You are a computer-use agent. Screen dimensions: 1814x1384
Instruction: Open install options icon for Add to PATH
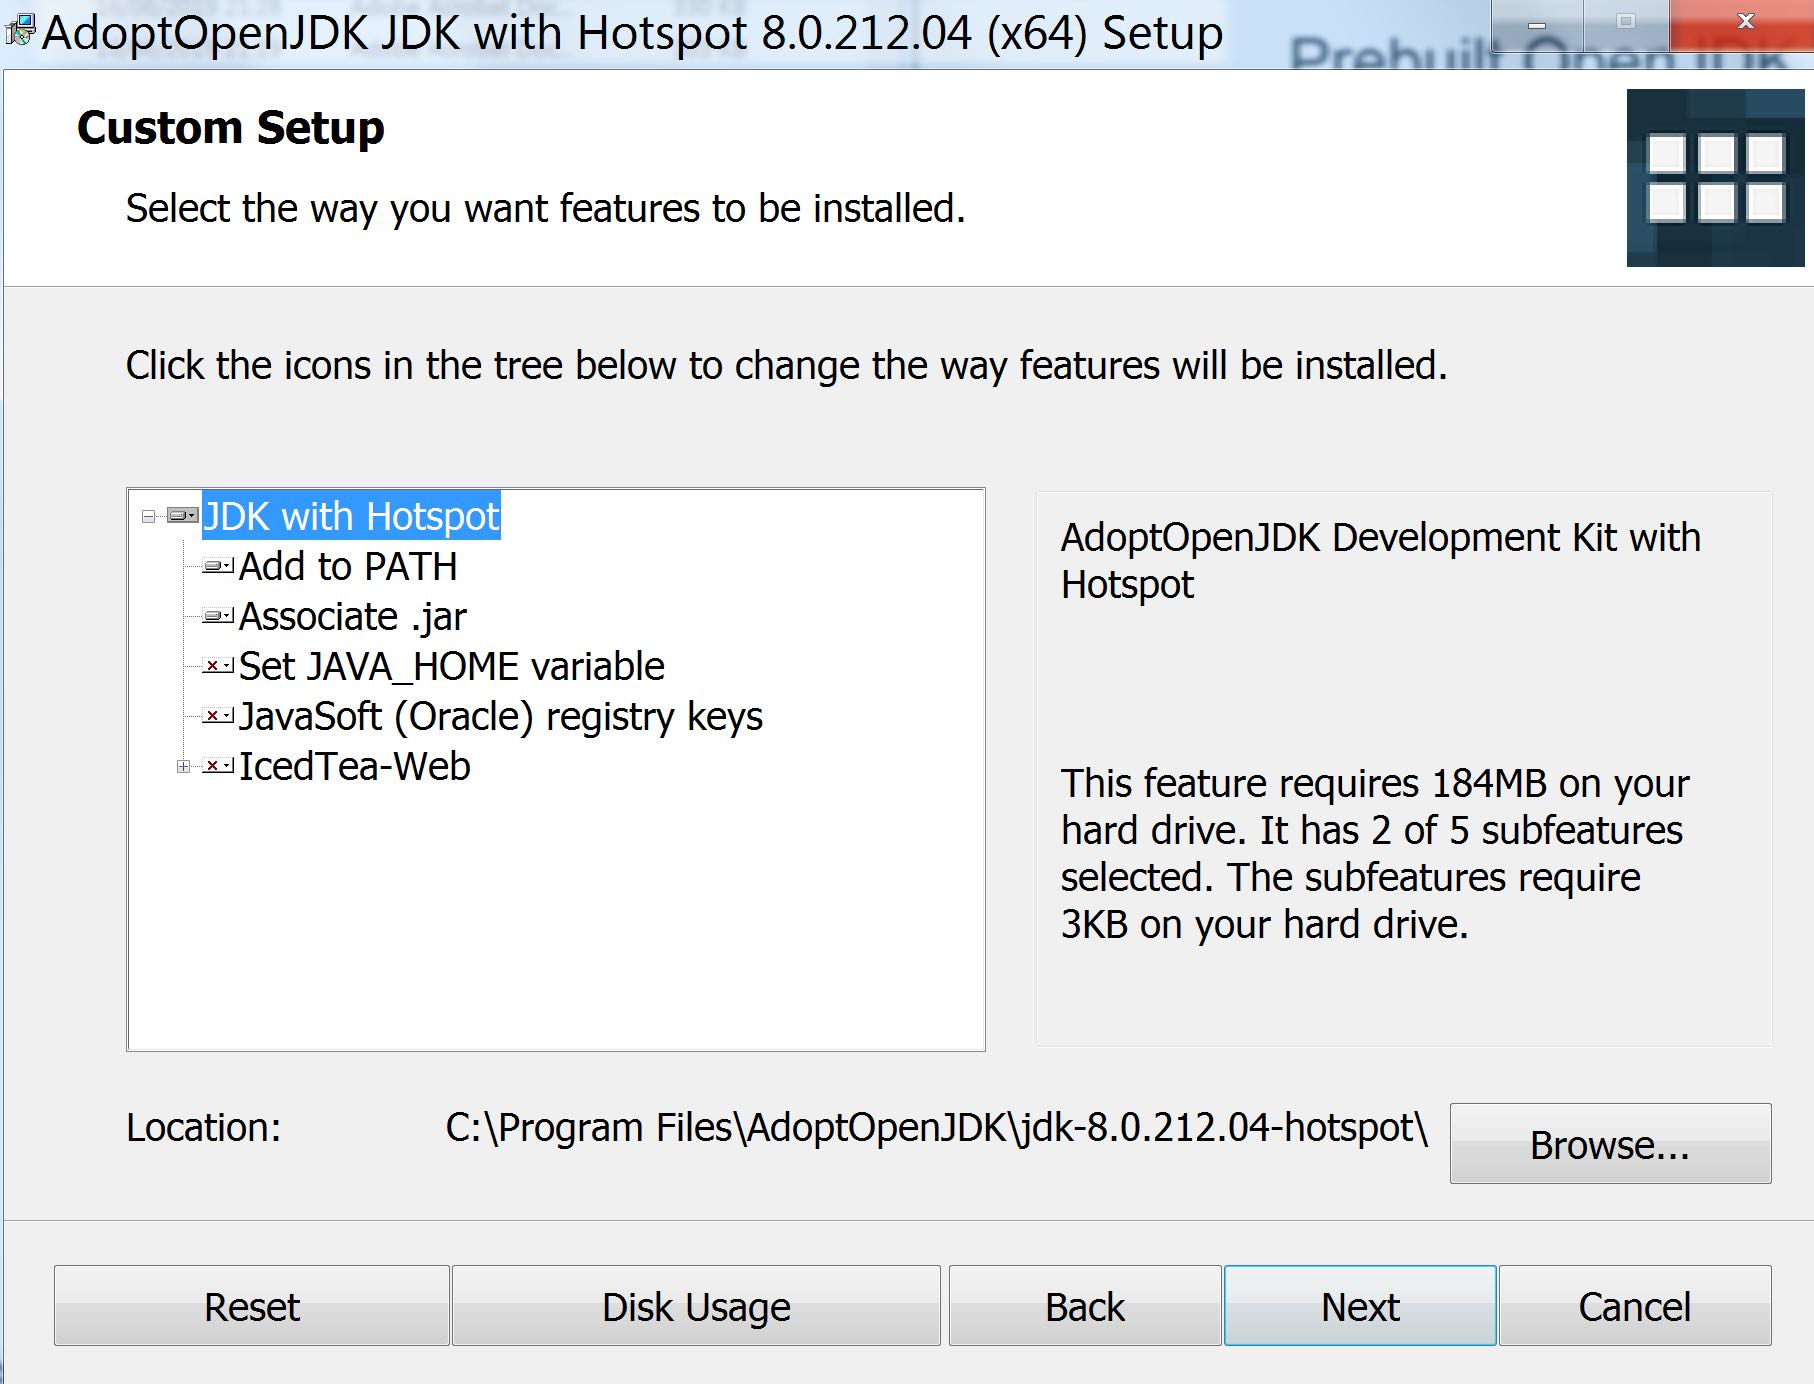point(218,566)
